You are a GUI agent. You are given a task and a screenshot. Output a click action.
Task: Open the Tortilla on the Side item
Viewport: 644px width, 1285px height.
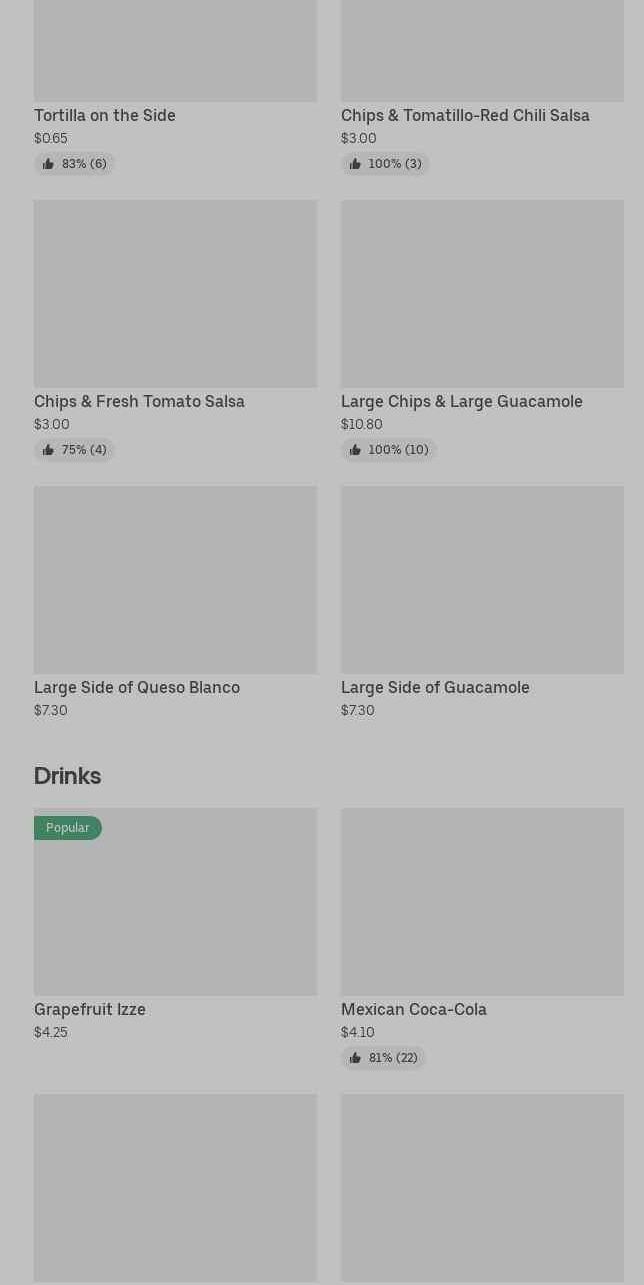click(104, 115)
